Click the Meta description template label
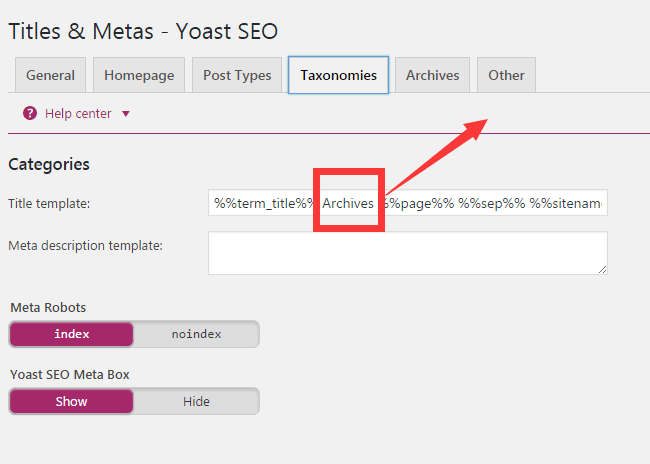This screenshot has width=650, height=464. click(x=85, y=245)
